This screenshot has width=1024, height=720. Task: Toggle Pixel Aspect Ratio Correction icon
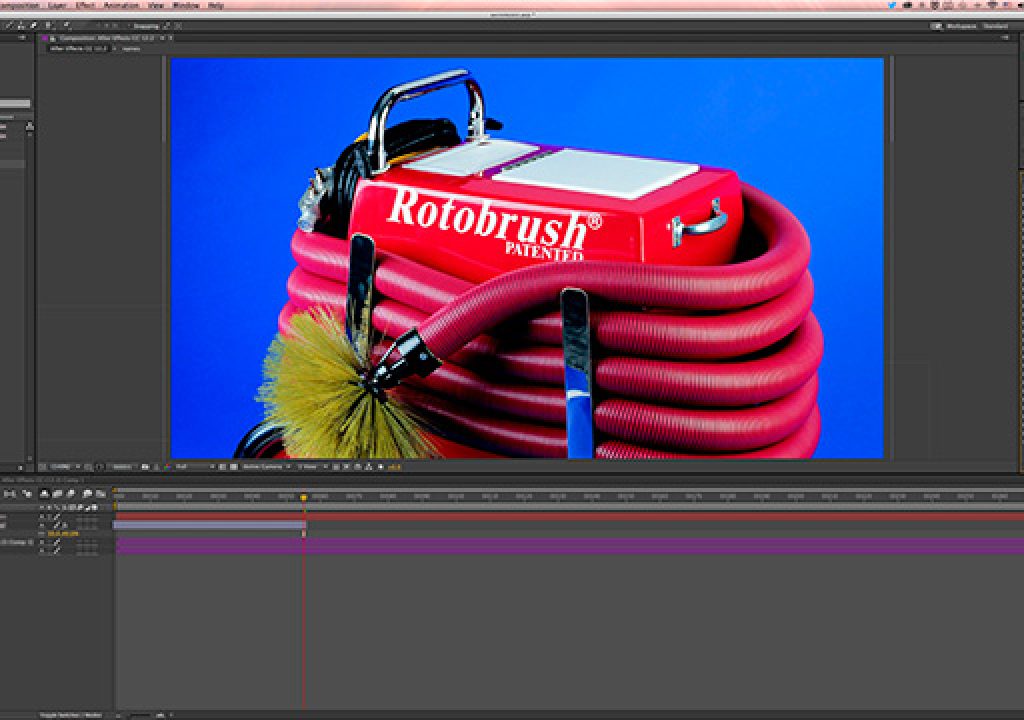(336, 466)
